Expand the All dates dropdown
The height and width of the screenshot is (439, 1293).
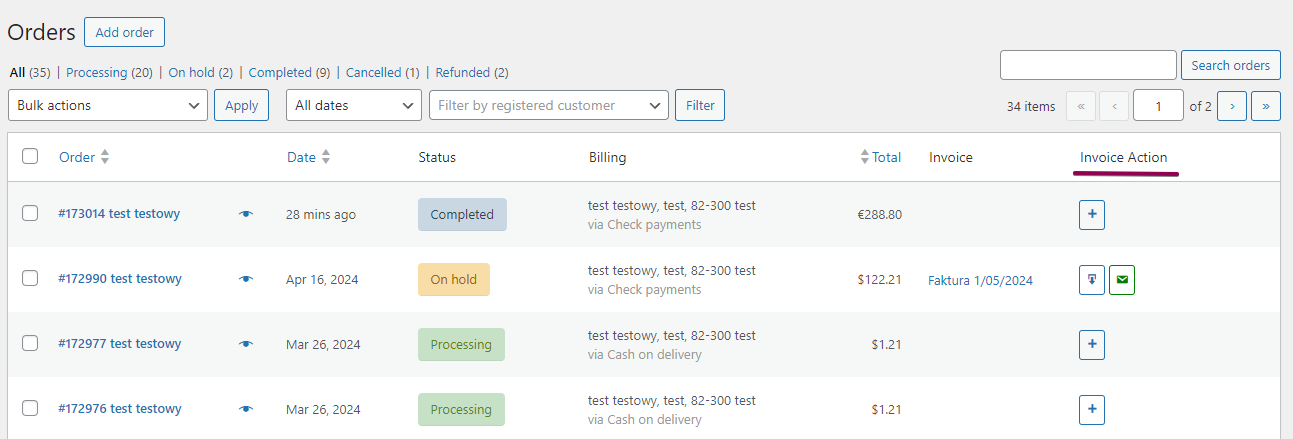354,105
